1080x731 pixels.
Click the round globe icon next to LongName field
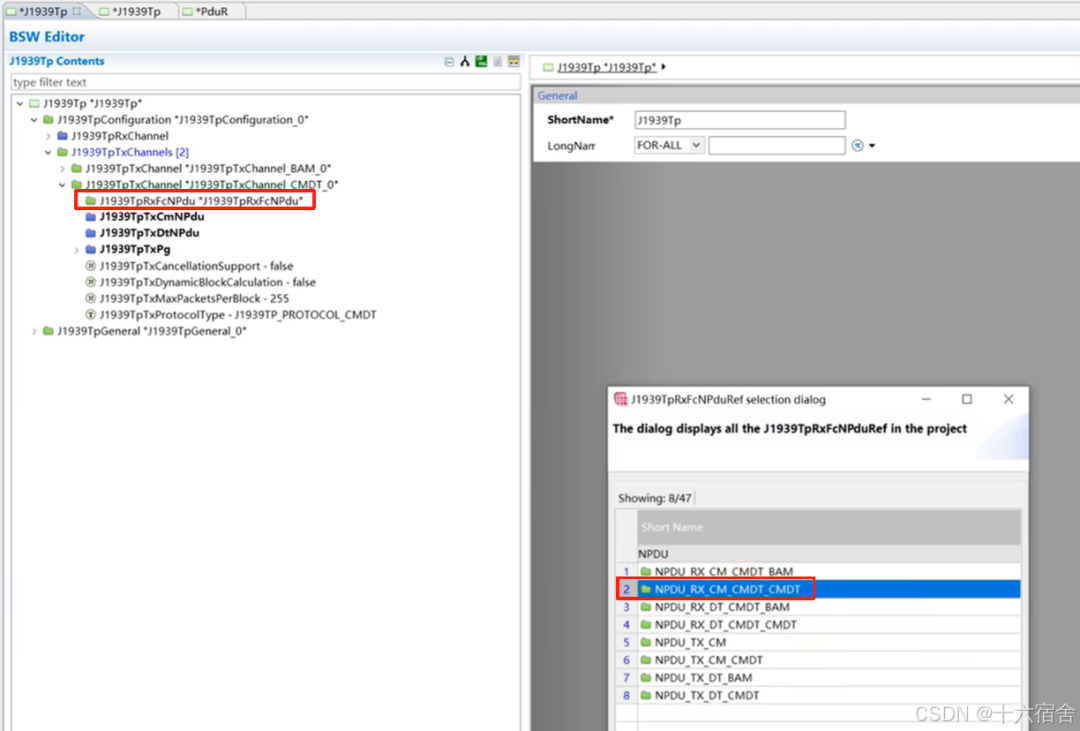coord(857,145)
